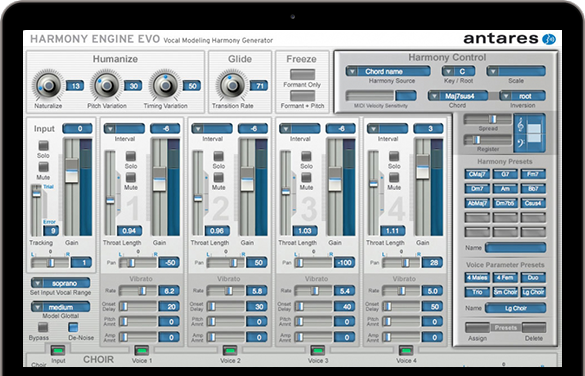Select the Dm7 harmony preset
The width and height of the screenshot is (585, 376).
coord(477,188)
